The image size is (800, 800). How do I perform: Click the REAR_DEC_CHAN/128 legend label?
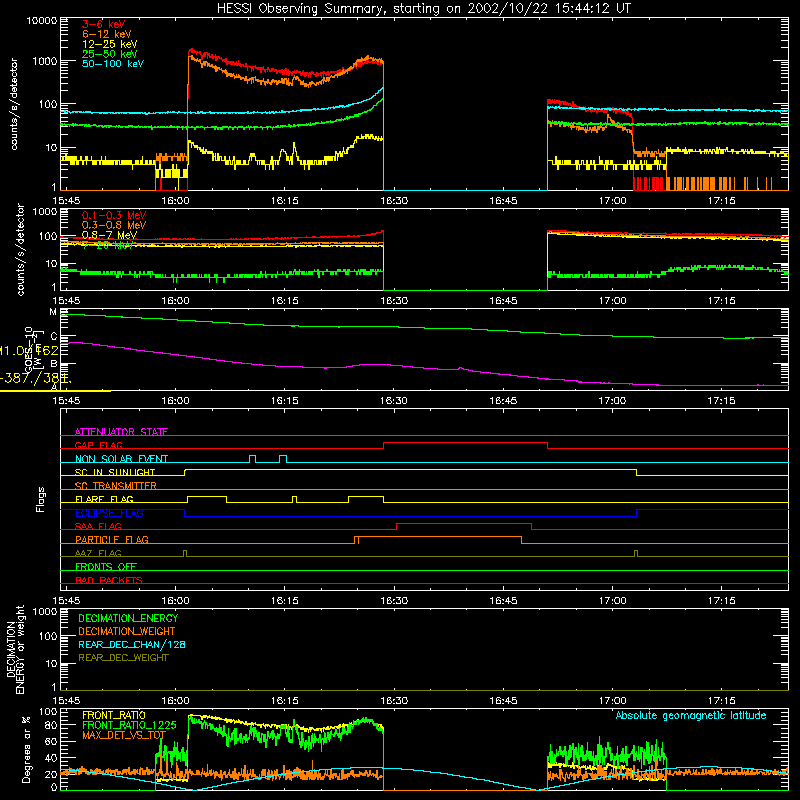click(x=132, y=644)
